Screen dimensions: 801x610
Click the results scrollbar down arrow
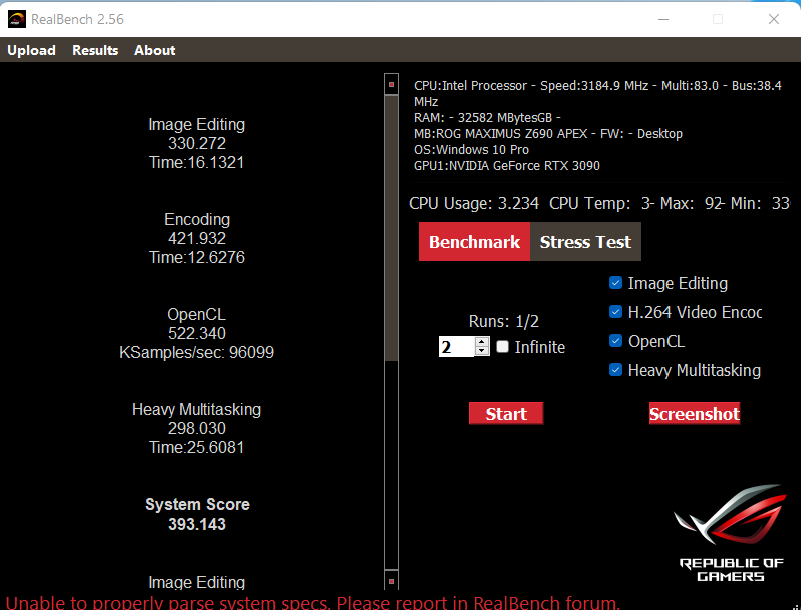391,581
